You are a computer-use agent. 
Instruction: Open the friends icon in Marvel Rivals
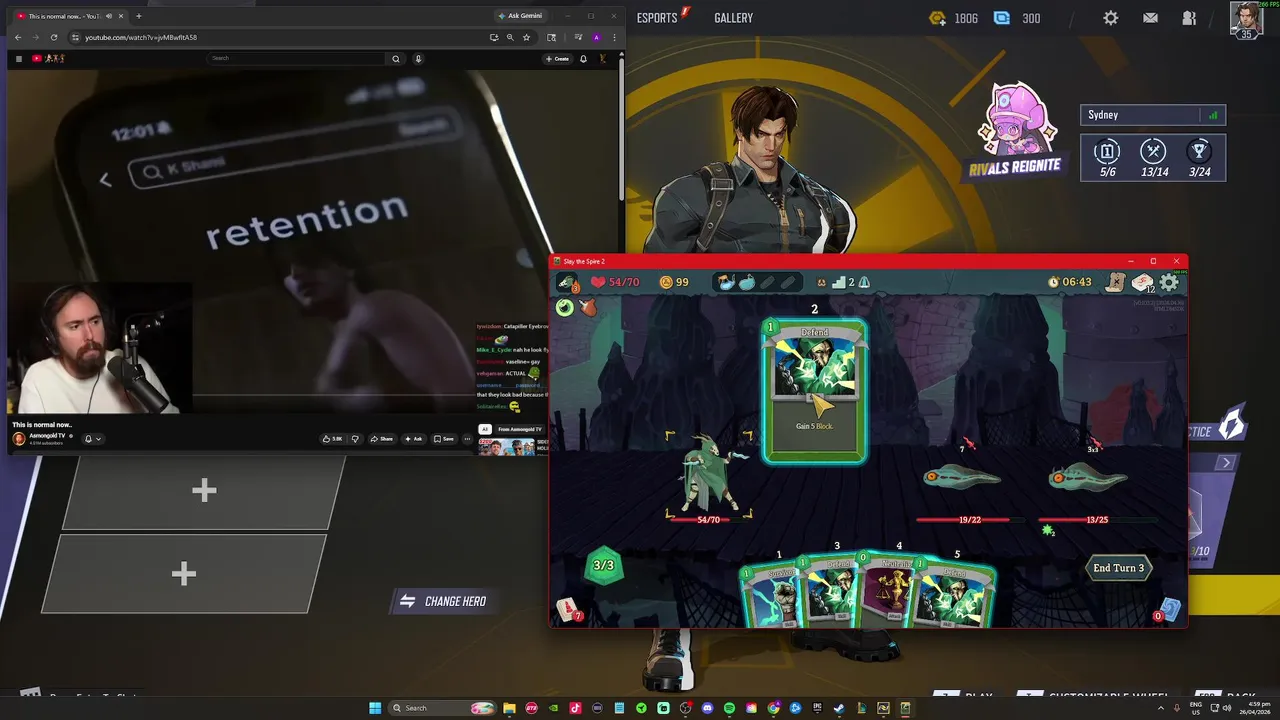pyautogui.click(x=1189, y=18)
